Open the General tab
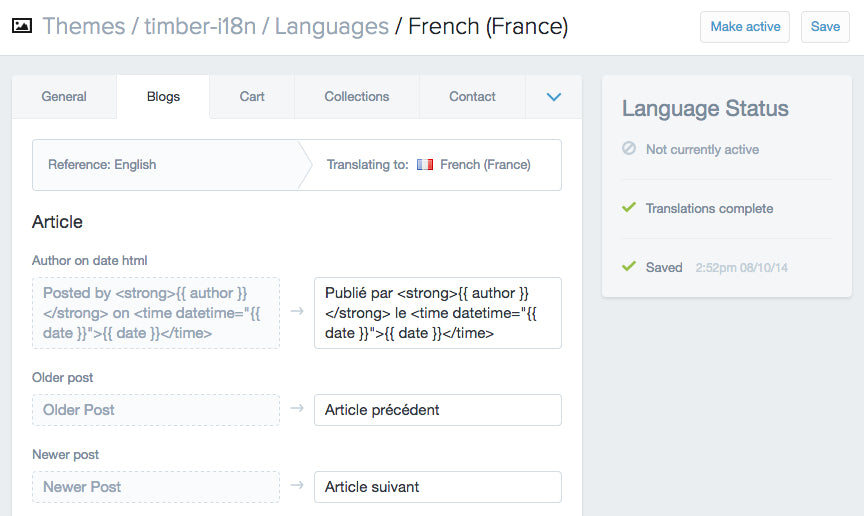The width and height of the screenshot is (864, 516). (64, 97)
